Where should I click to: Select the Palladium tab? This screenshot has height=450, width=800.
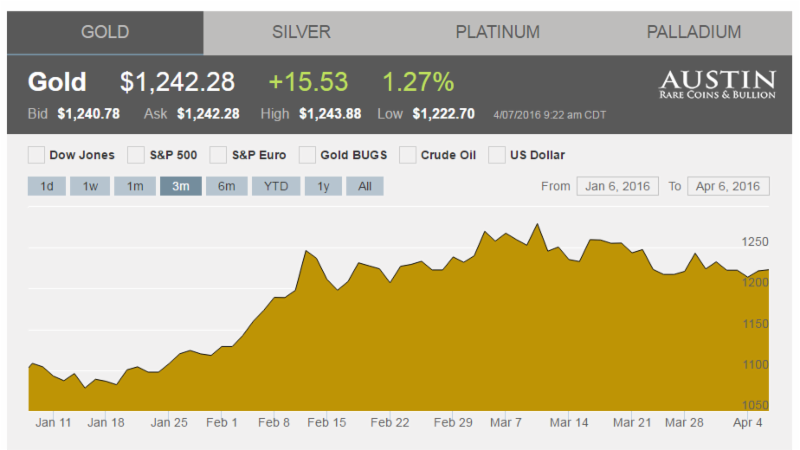pos(693,32)
